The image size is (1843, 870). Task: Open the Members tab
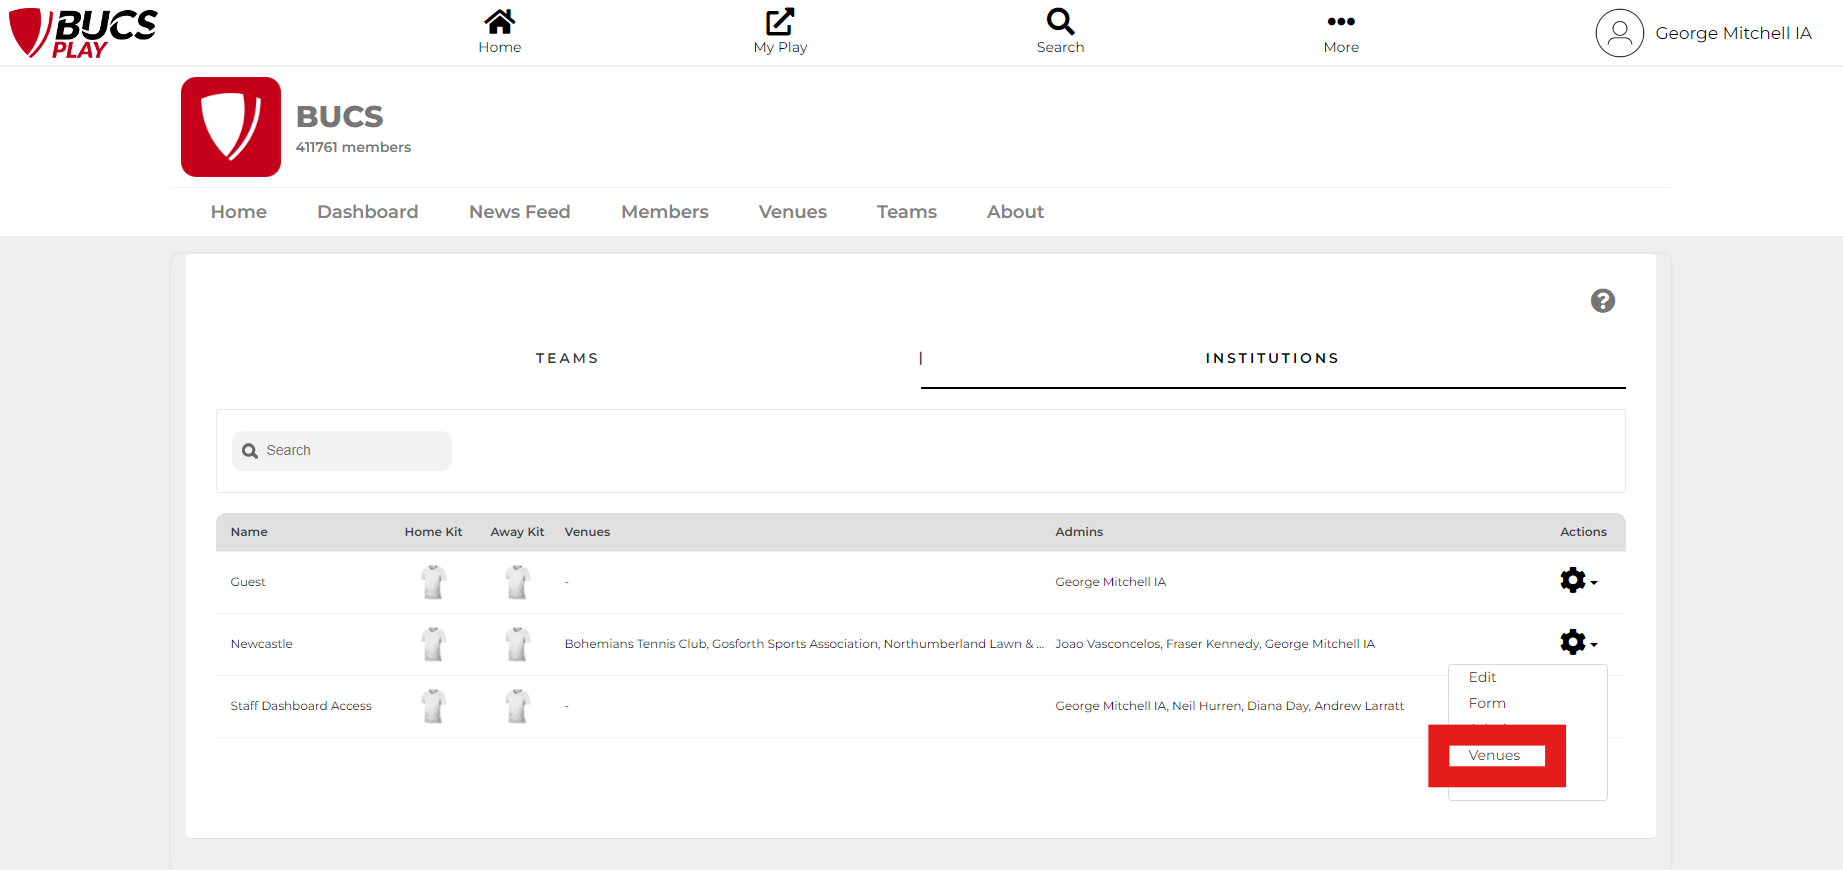665,212
